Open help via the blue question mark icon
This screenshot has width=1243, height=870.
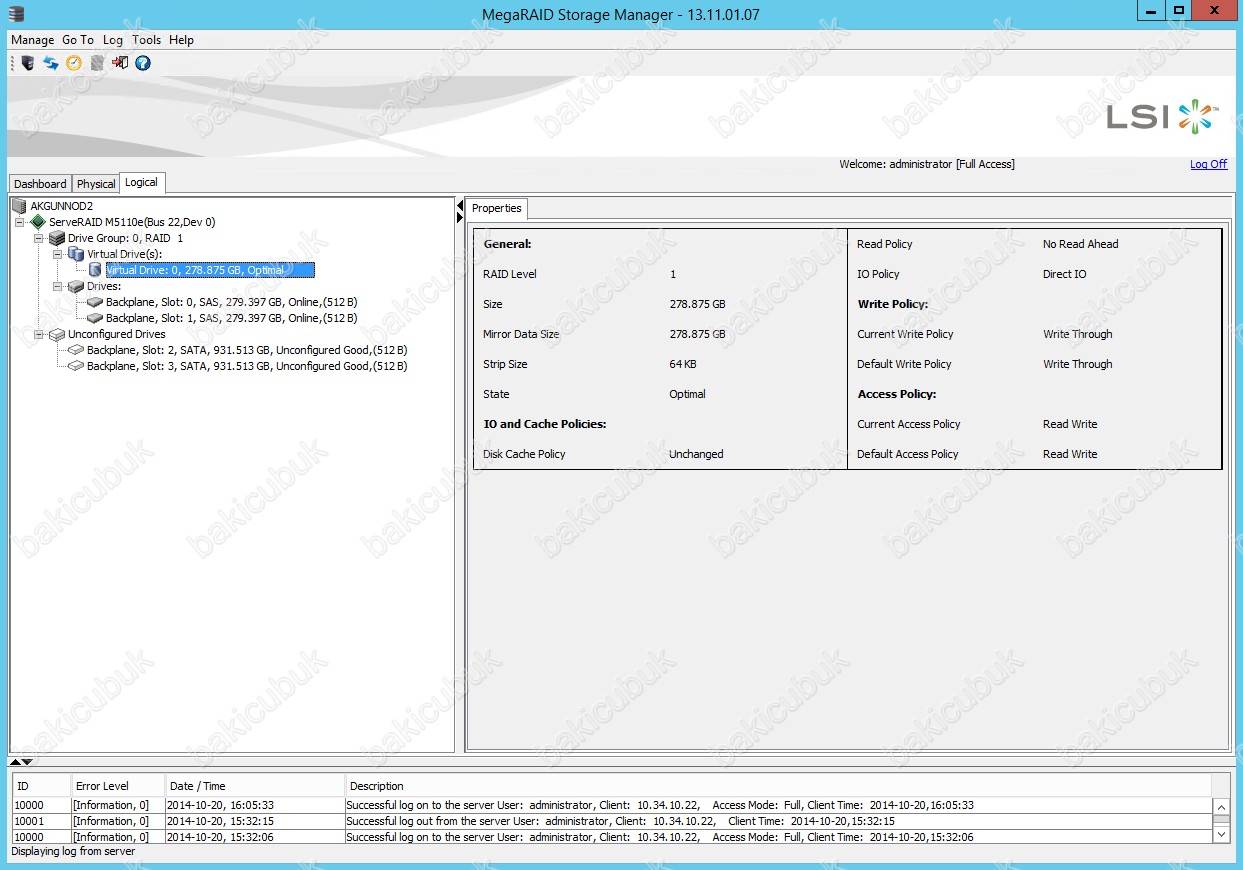click(x=143, y=63)
